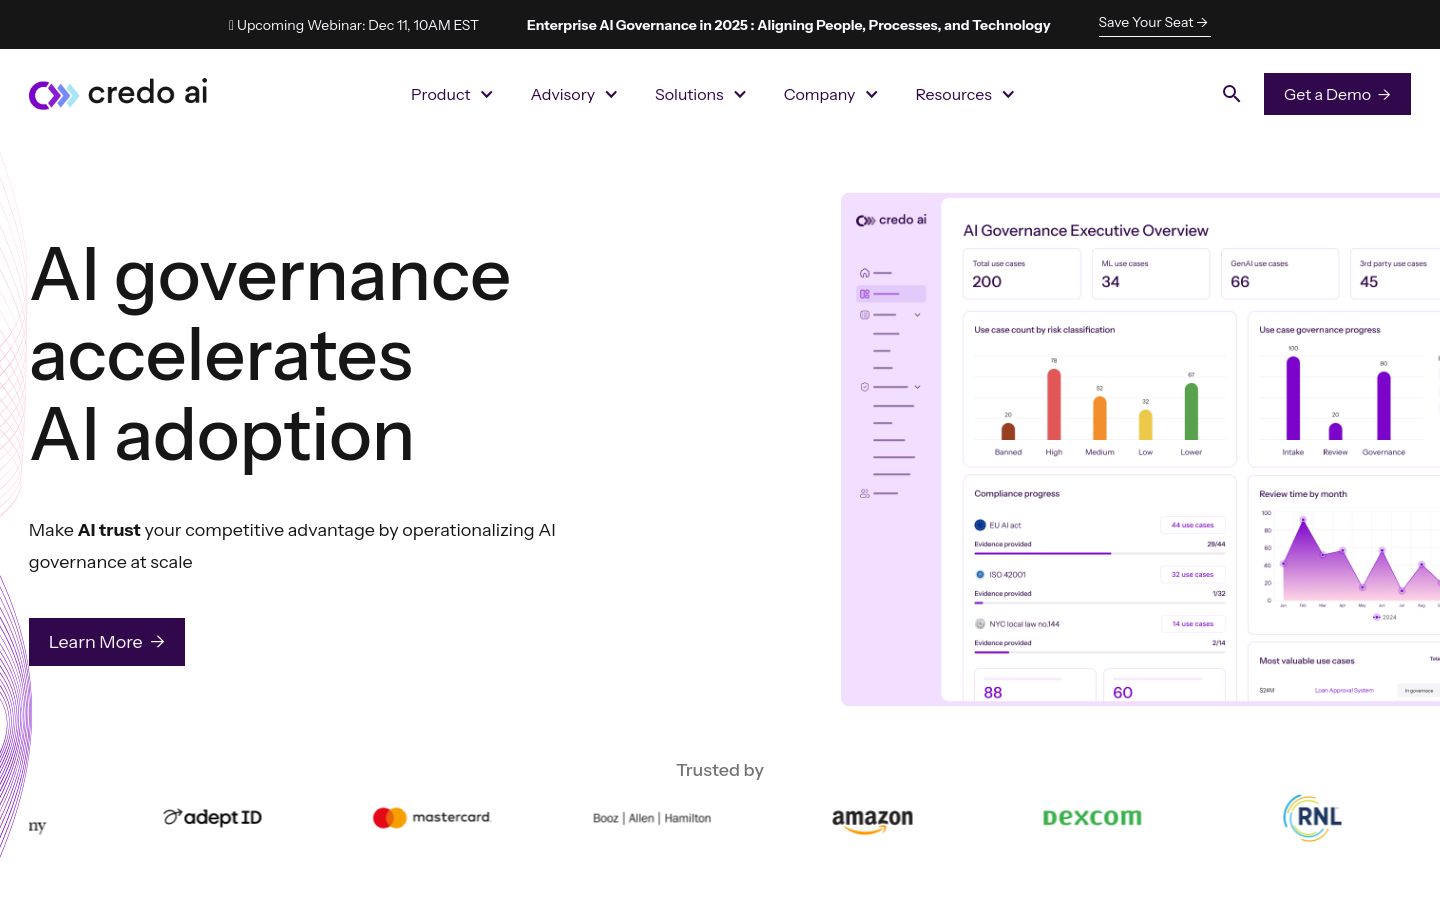The image size is (1440, 900).
Task: Click the dashboard preview home icon
Action: (x=865, y=273)
